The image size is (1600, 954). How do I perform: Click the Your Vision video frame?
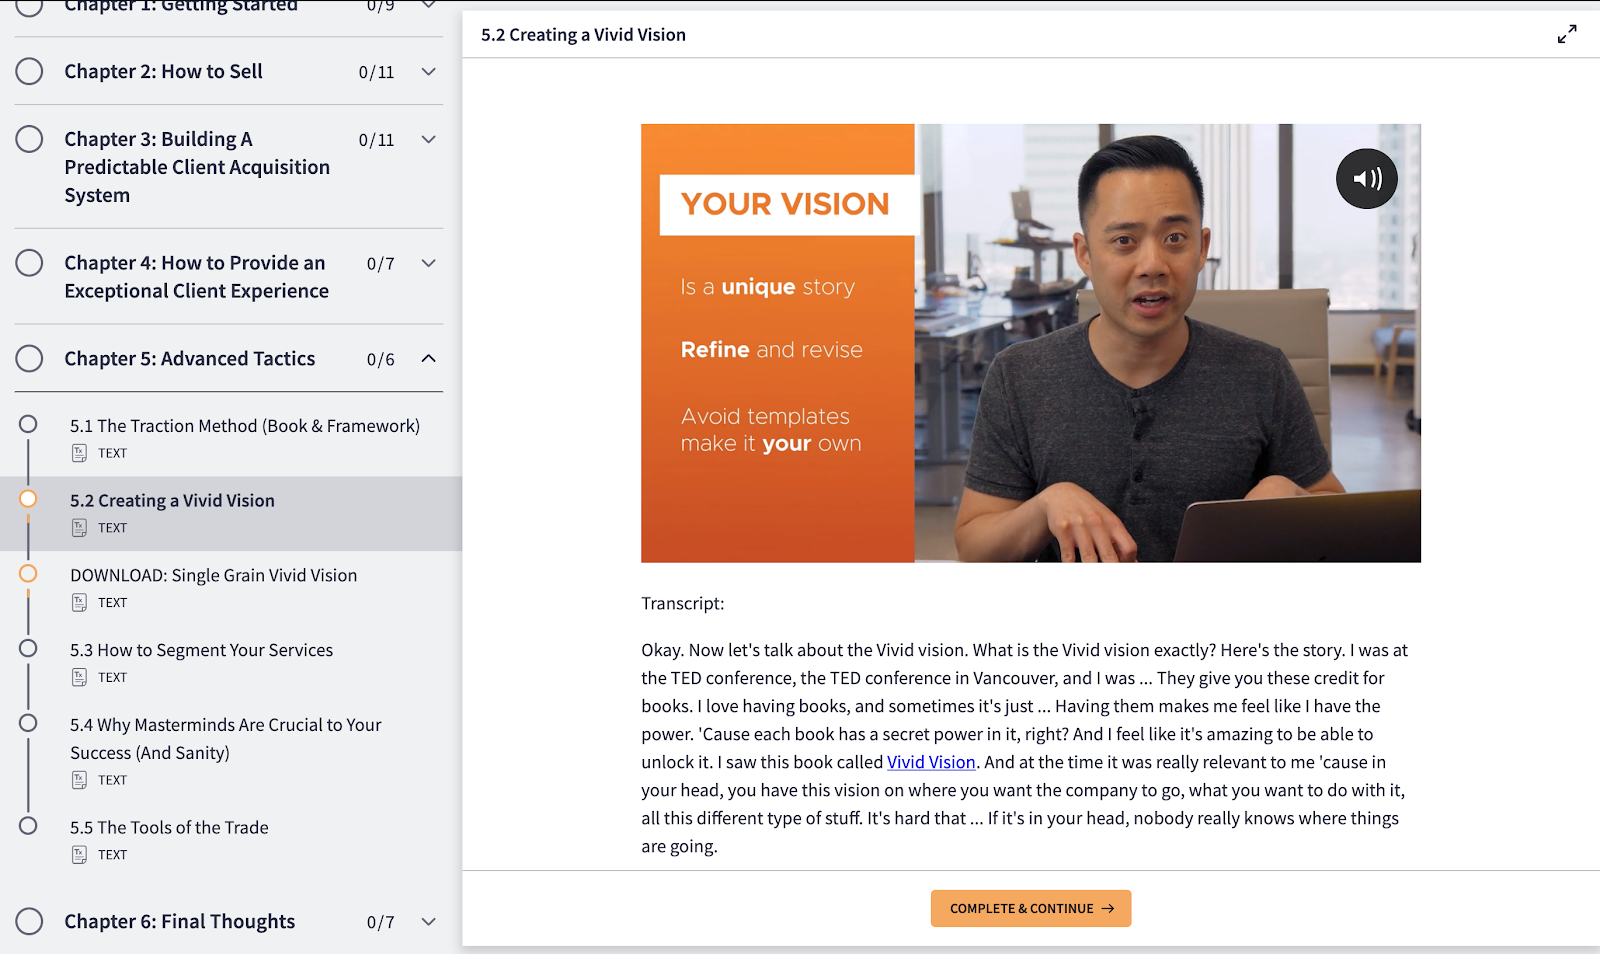[x=1030, y=343]
